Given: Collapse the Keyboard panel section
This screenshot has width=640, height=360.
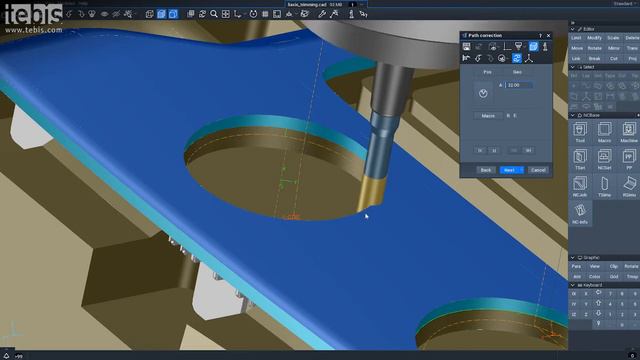Looking at the screenshot, I should [x=572, y=285].
